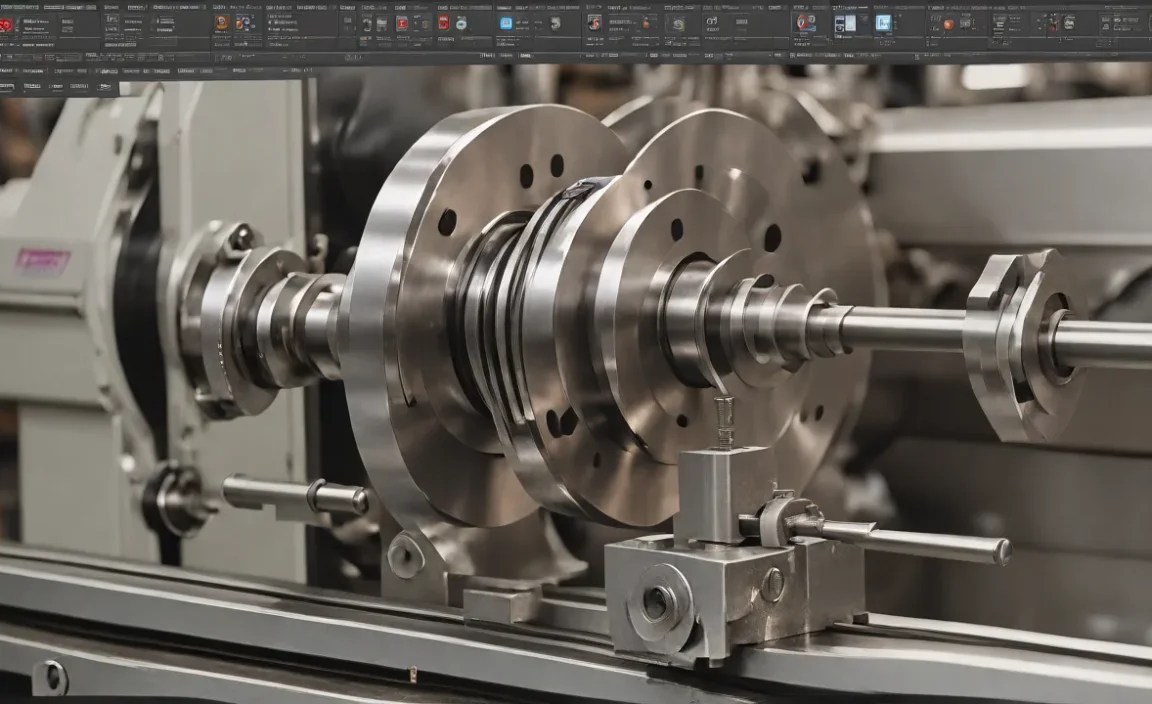Open the blue monitor display icon
The image size is (1152, 704).
click(885, 22)
